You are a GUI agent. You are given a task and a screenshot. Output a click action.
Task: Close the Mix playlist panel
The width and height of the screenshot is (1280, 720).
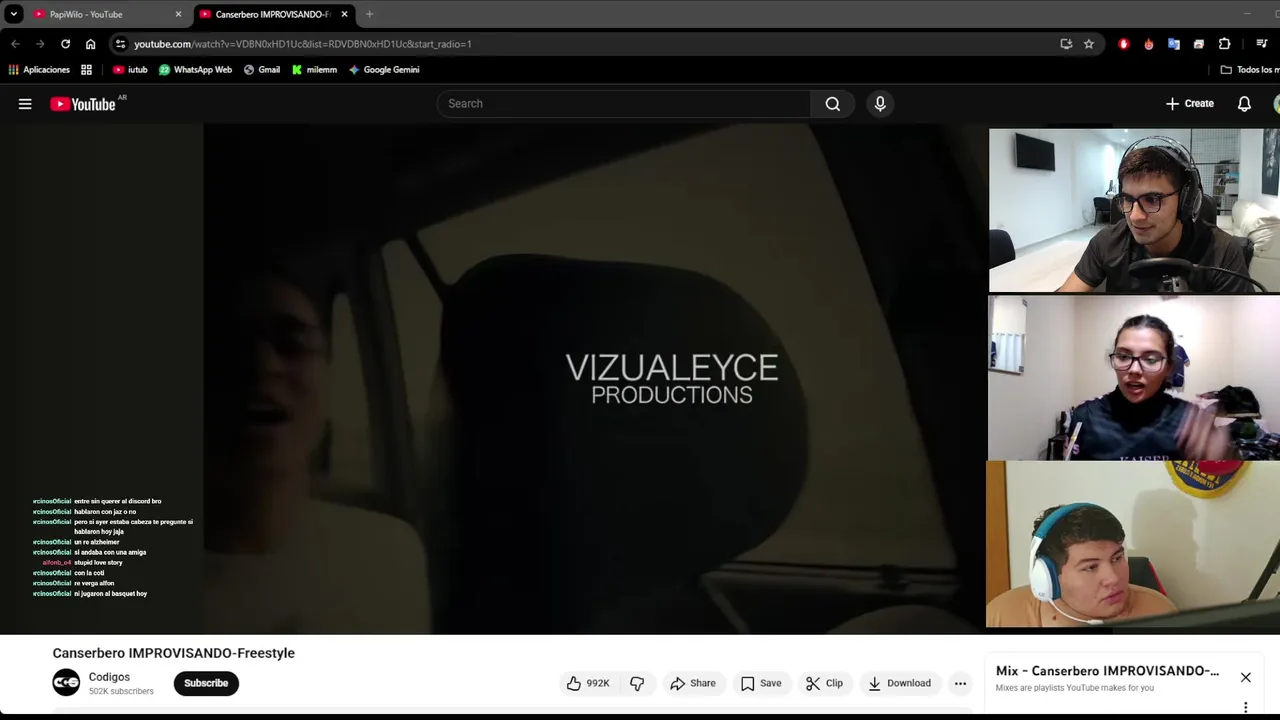pyautogui.click(x=1245, y=677)
